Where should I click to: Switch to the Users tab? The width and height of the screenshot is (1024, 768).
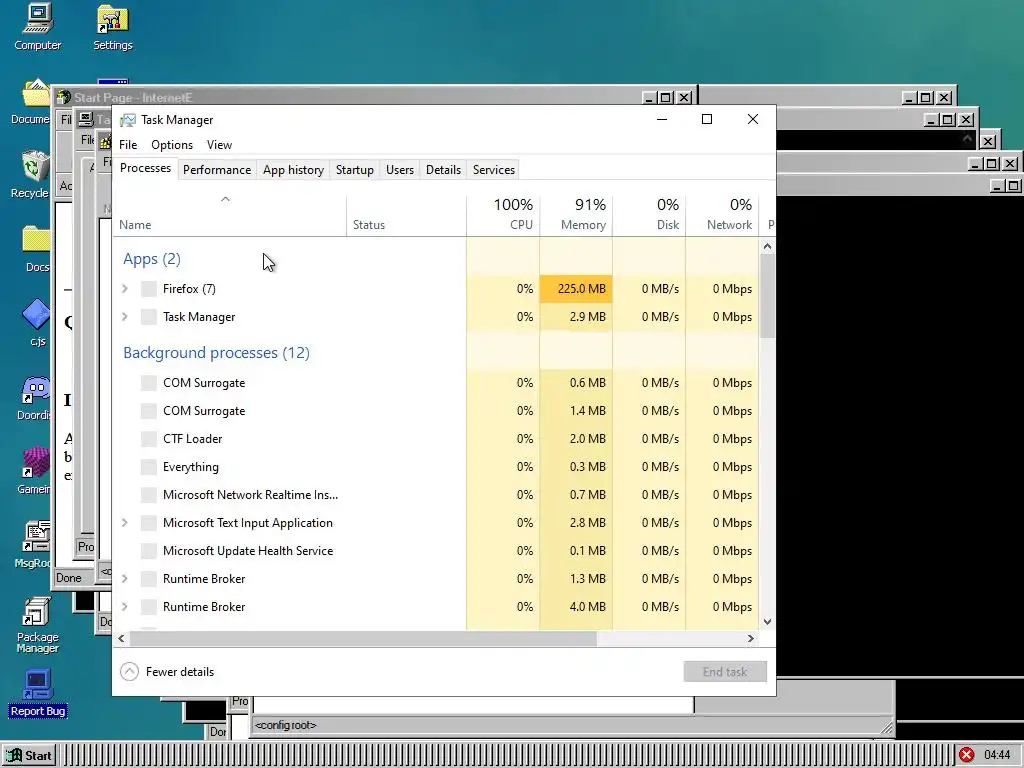(x=400, y=170)
